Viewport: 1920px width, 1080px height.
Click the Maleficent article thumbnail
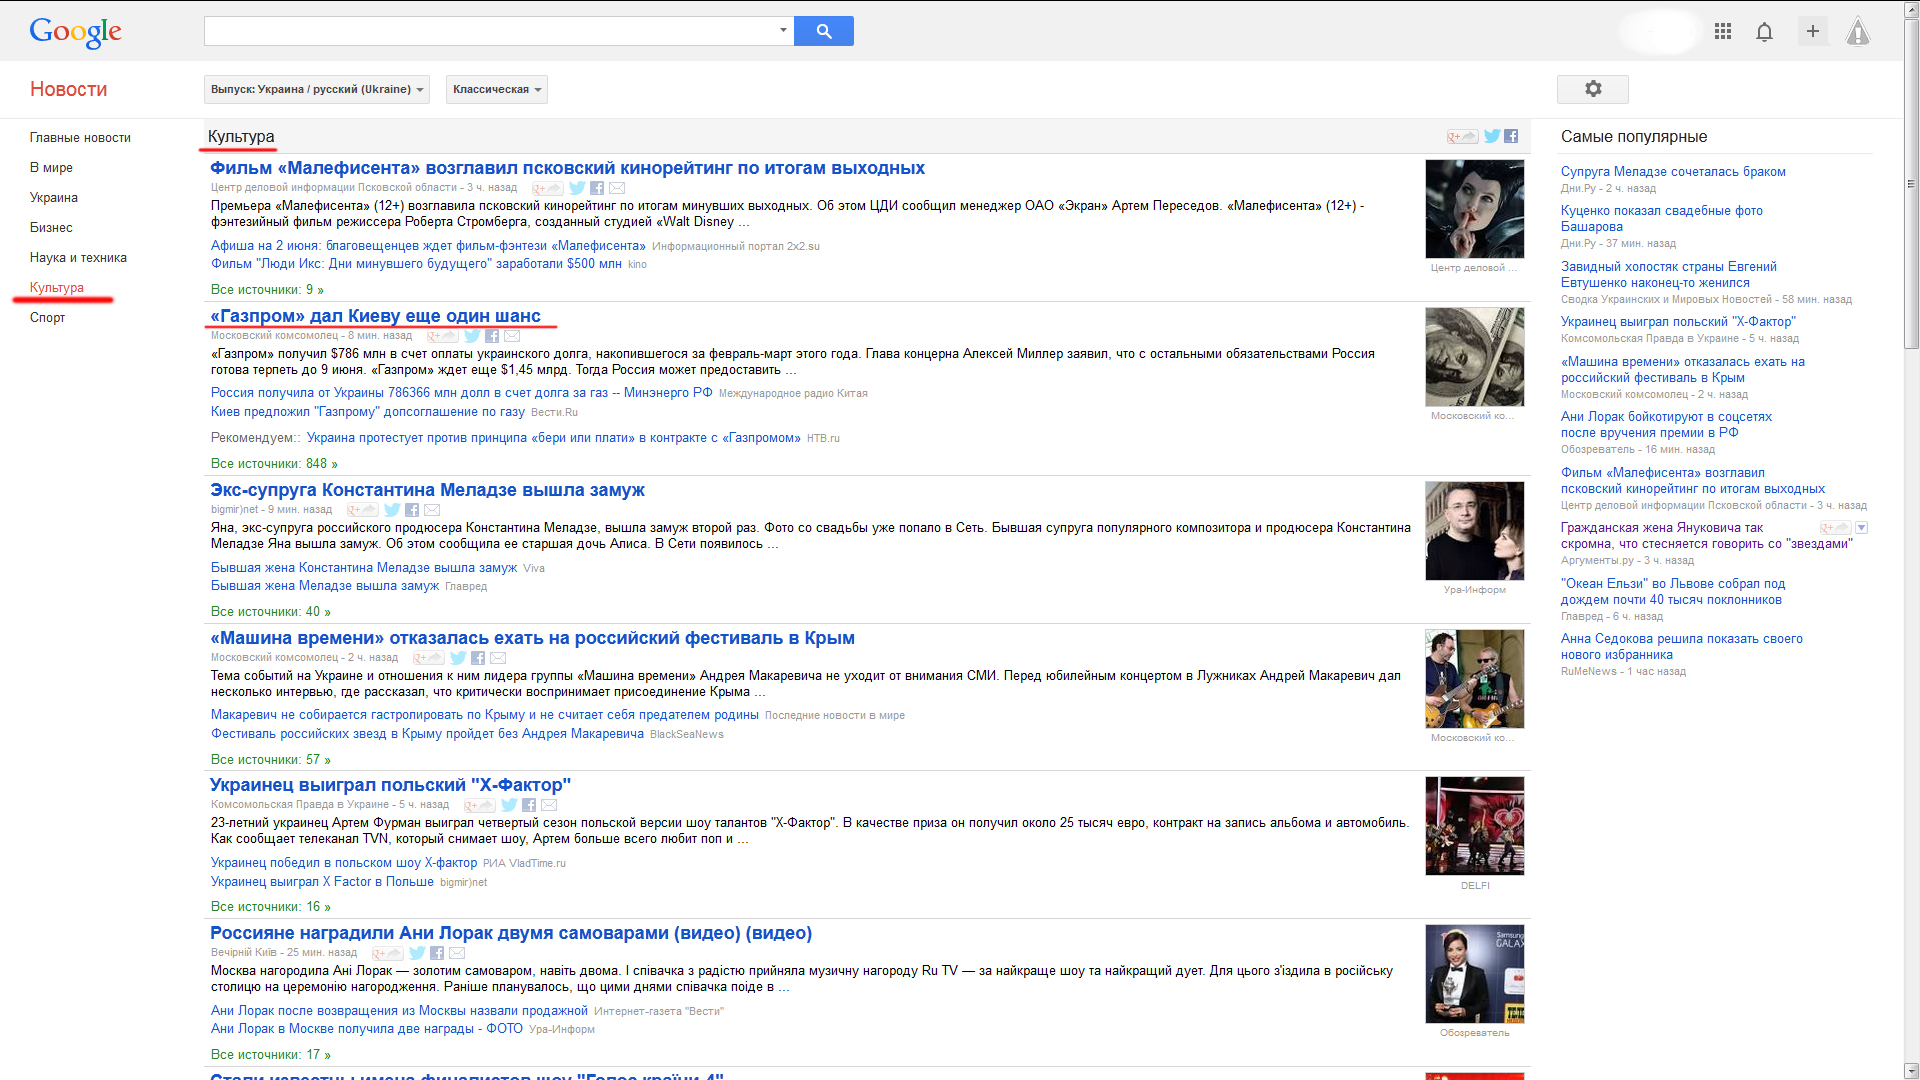[1474, 209]
